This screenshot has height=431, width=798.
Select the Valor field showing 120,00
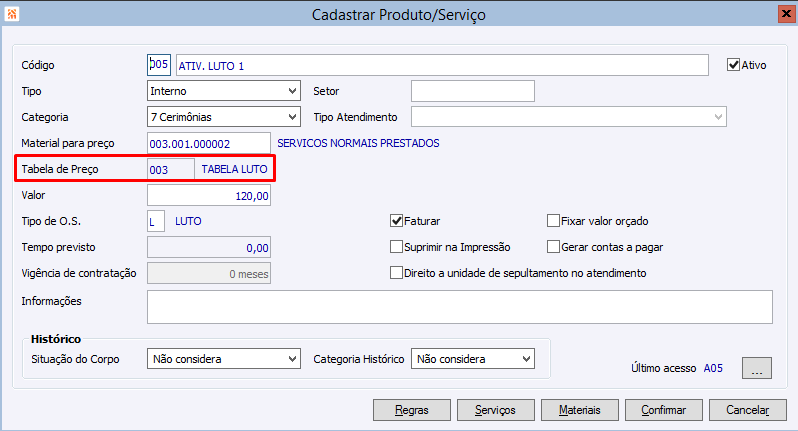click(208, 195)
